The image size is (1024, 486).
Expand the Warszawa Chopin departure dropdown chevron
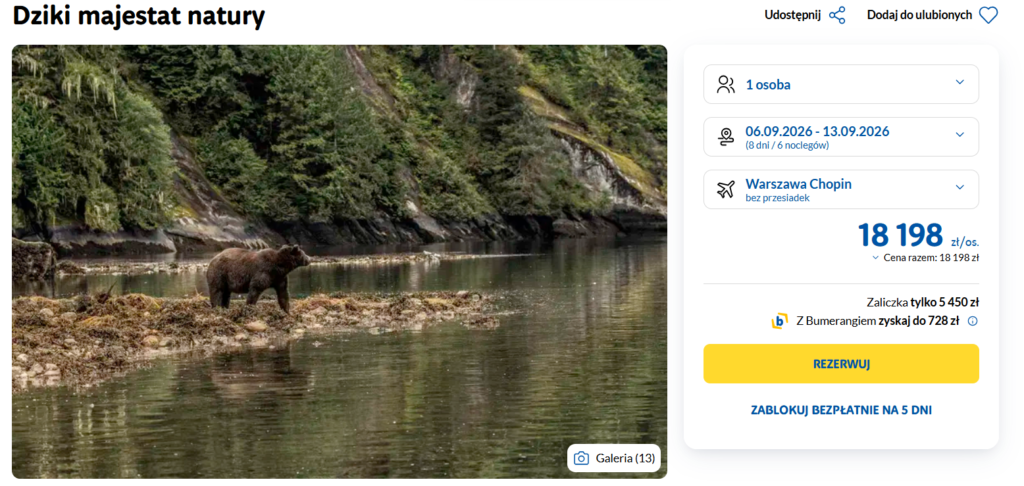click(960, 188)
